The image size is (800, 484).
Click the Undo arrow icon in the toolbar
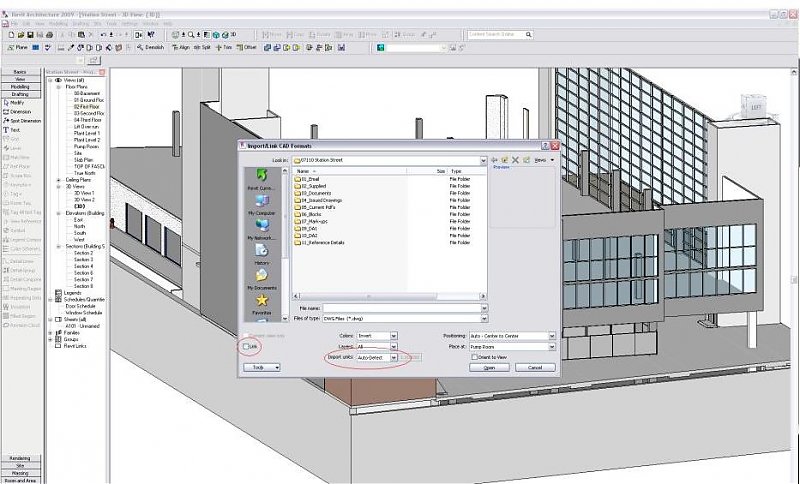coord(104,35)
